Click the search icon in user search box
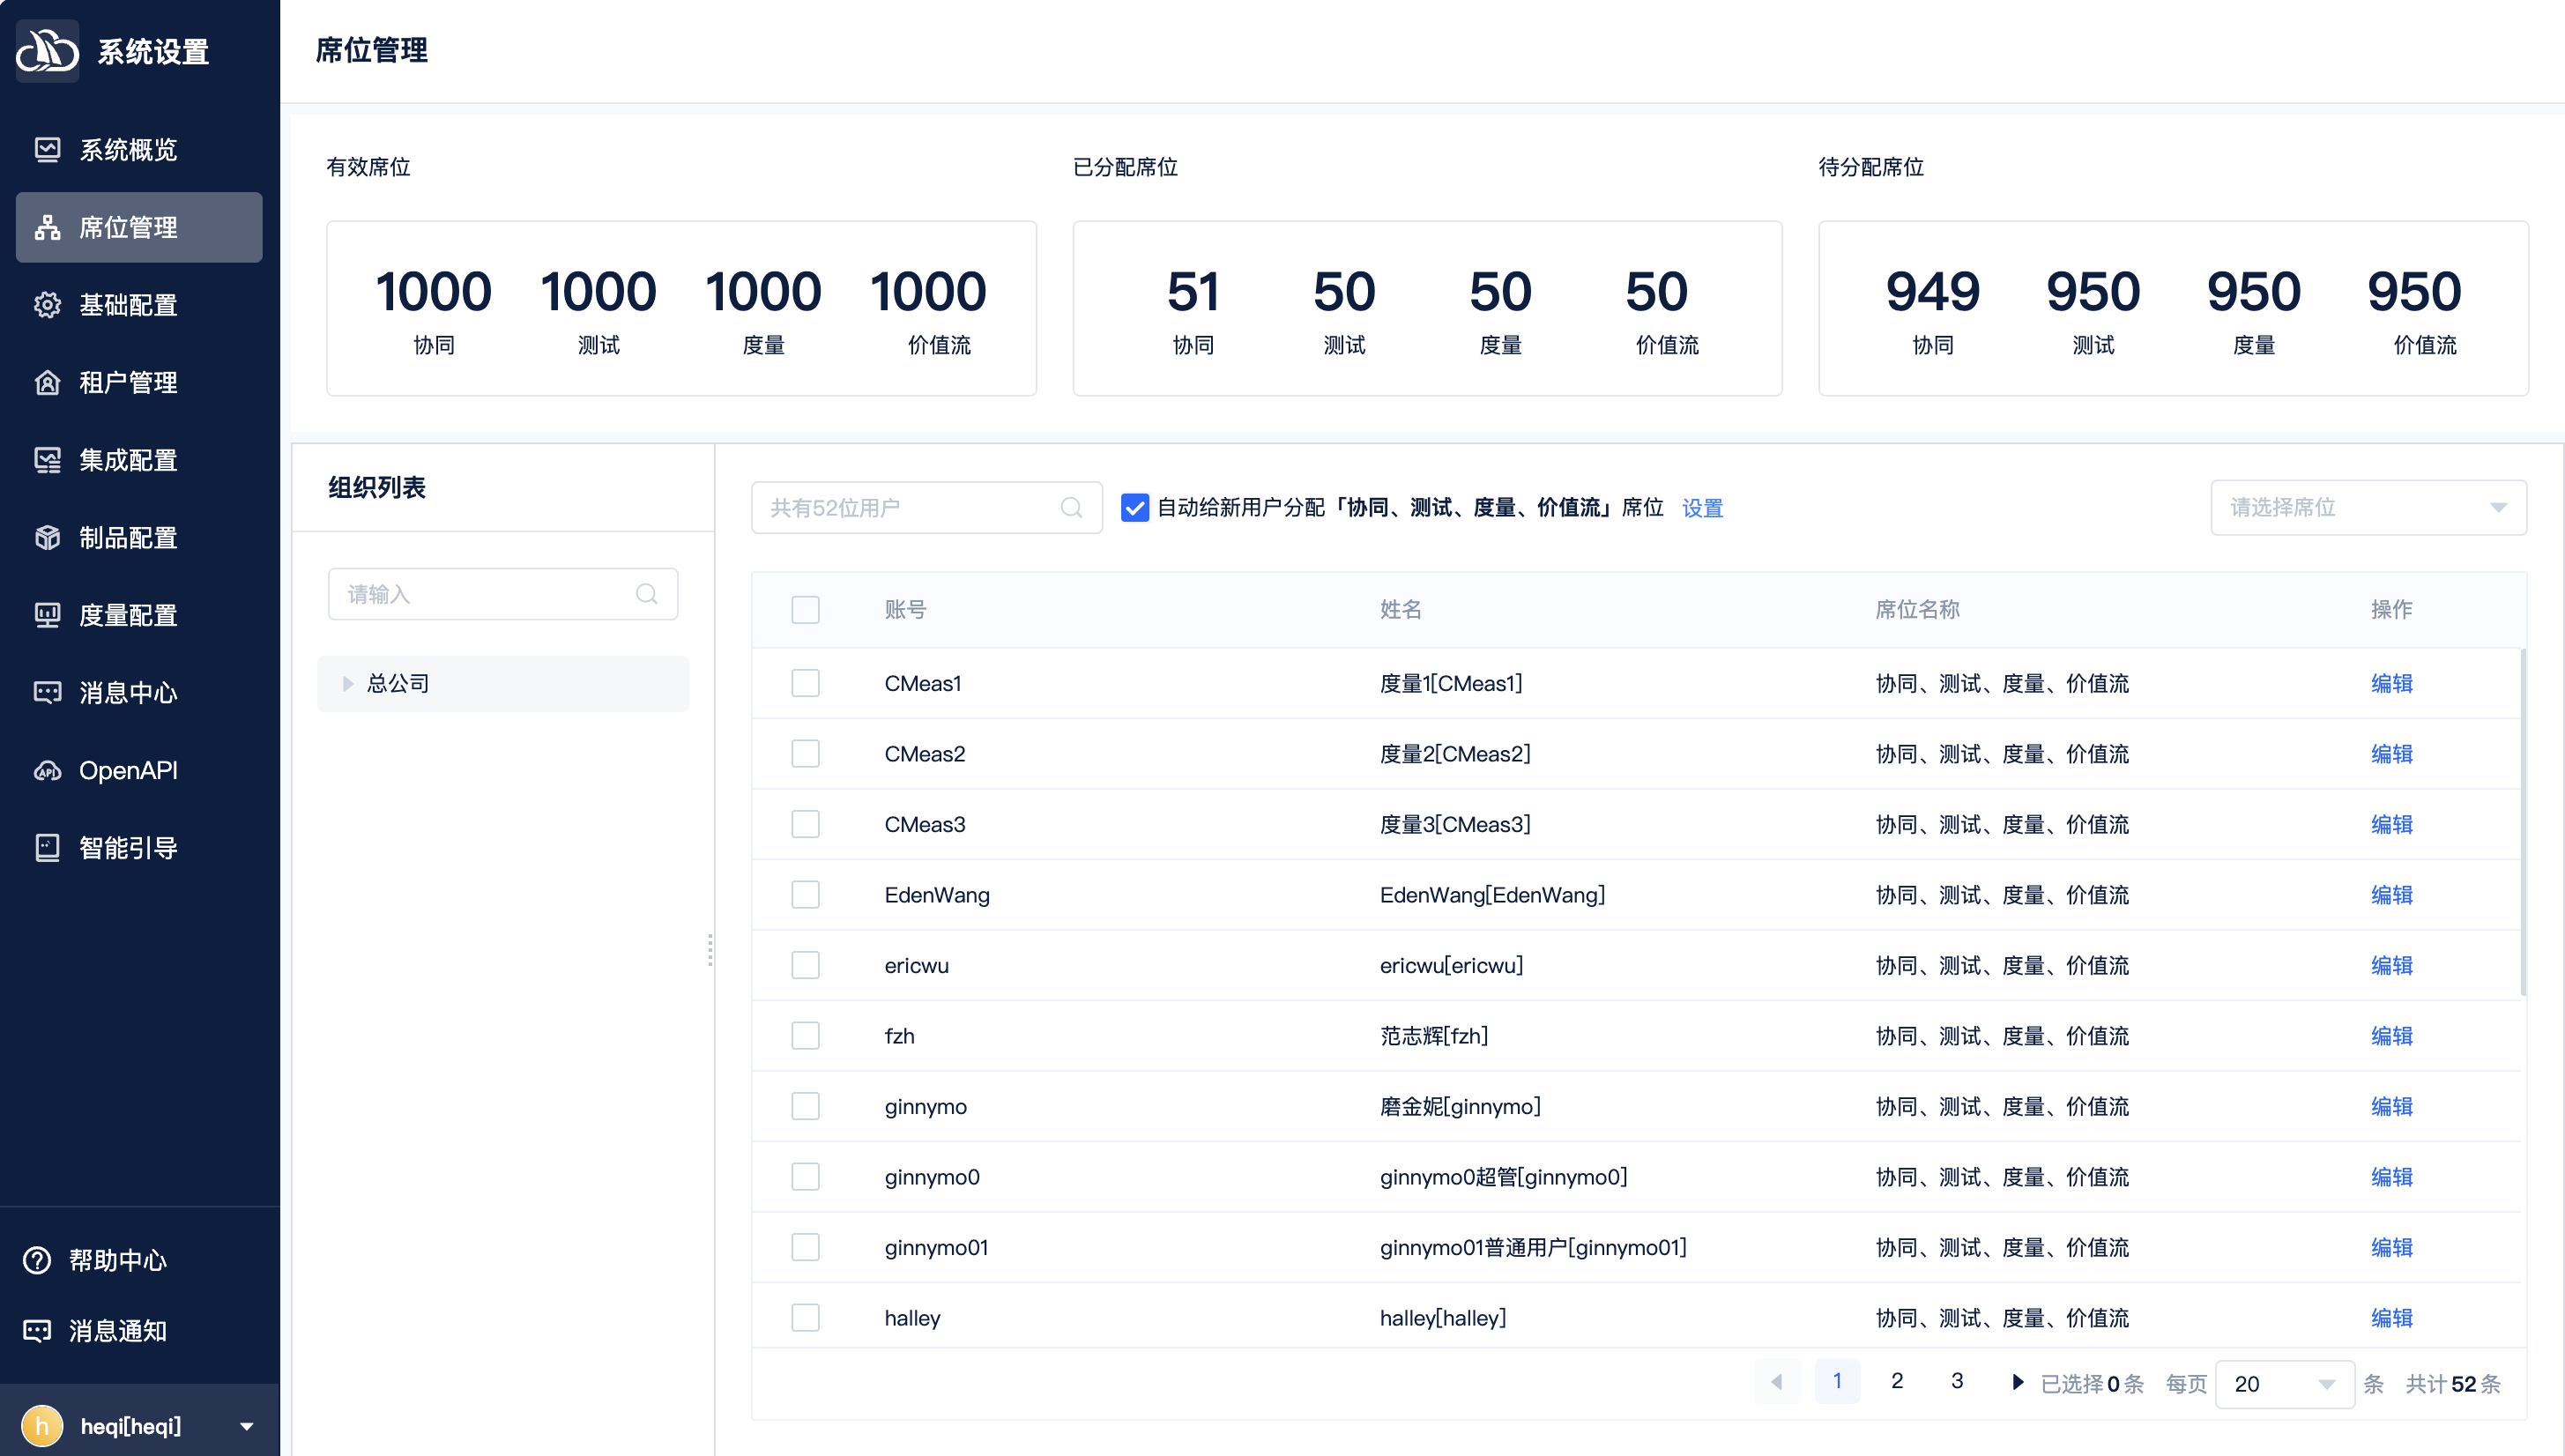 tap(1071, 508)
